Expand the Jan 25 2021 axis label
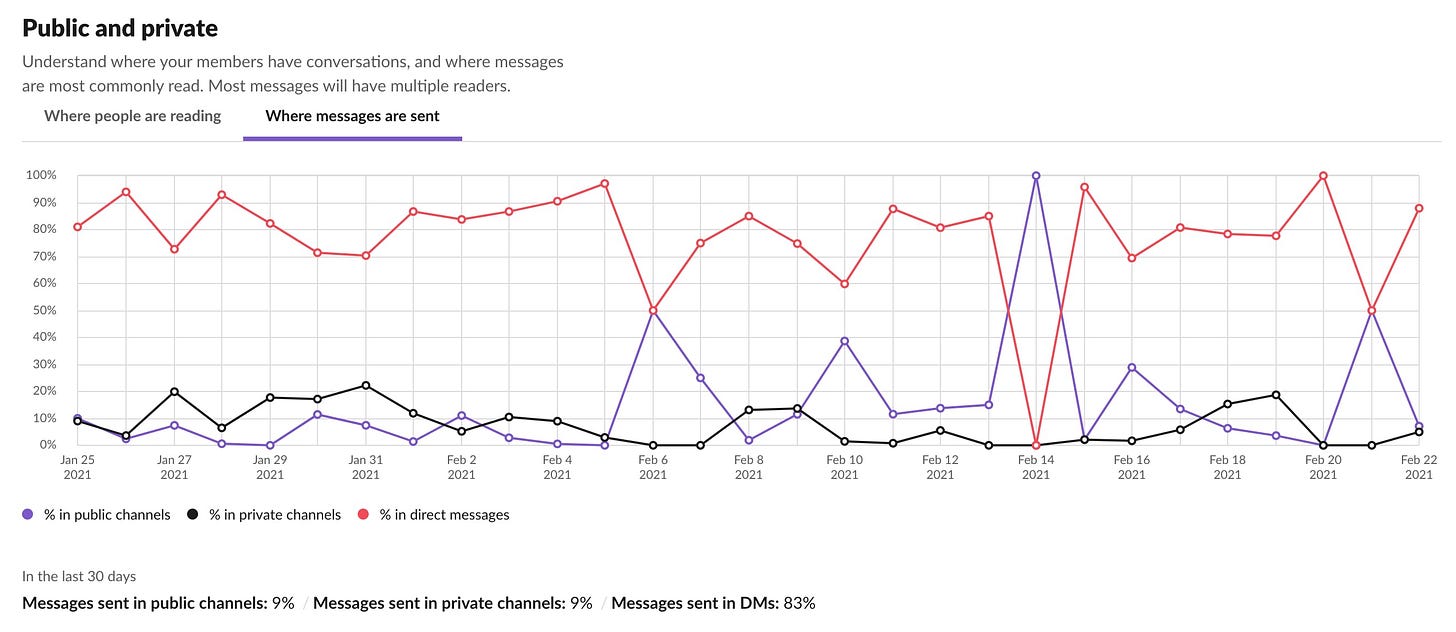The width and height of the screenshot is (1456, 632). (78, 466)
